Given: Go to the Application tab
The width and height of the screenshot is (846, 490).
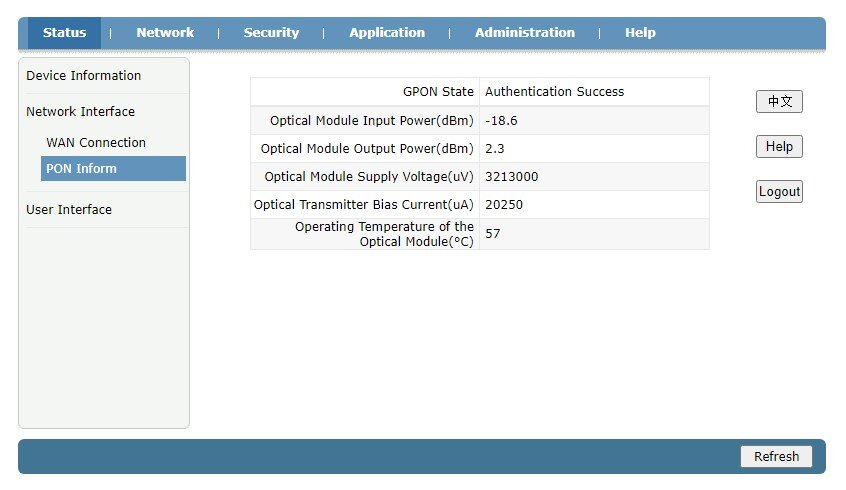Looking at the screenshot, I should point(387,33).
